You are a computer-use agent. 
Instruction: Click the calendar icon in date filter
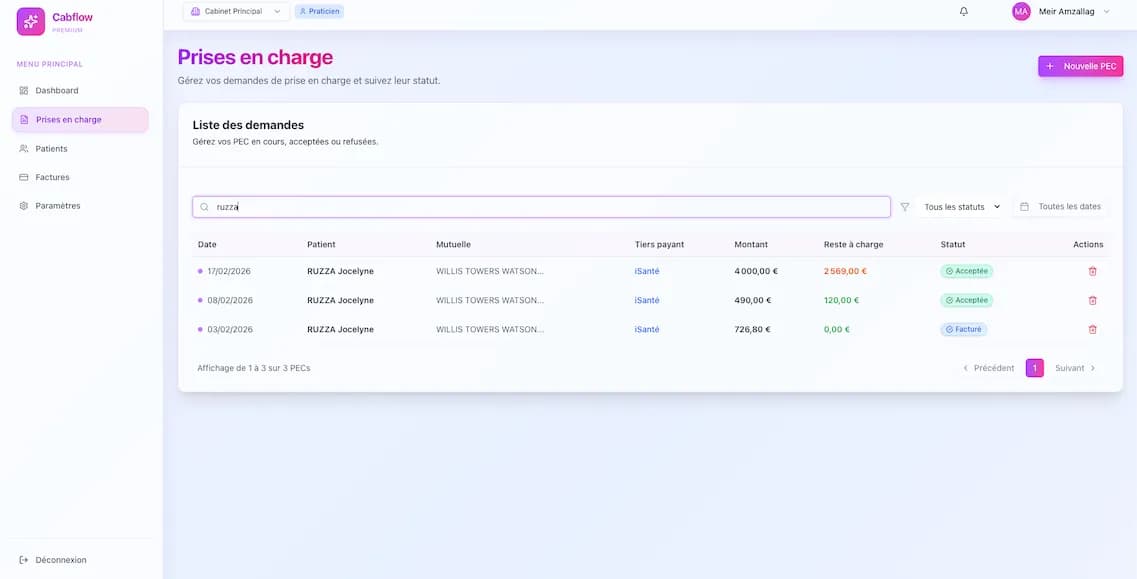(x=1024, y=207)
